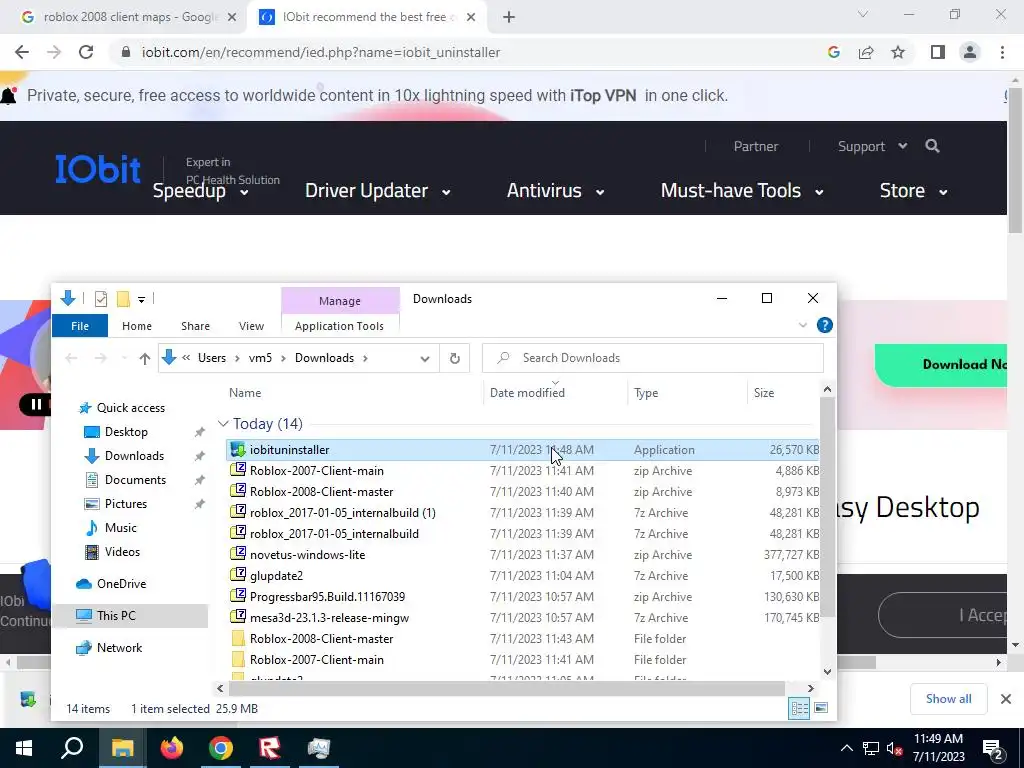This screenshot has width=1024, height=768.
Task: Open Chrome side panel icon
Action: (938, 52)
